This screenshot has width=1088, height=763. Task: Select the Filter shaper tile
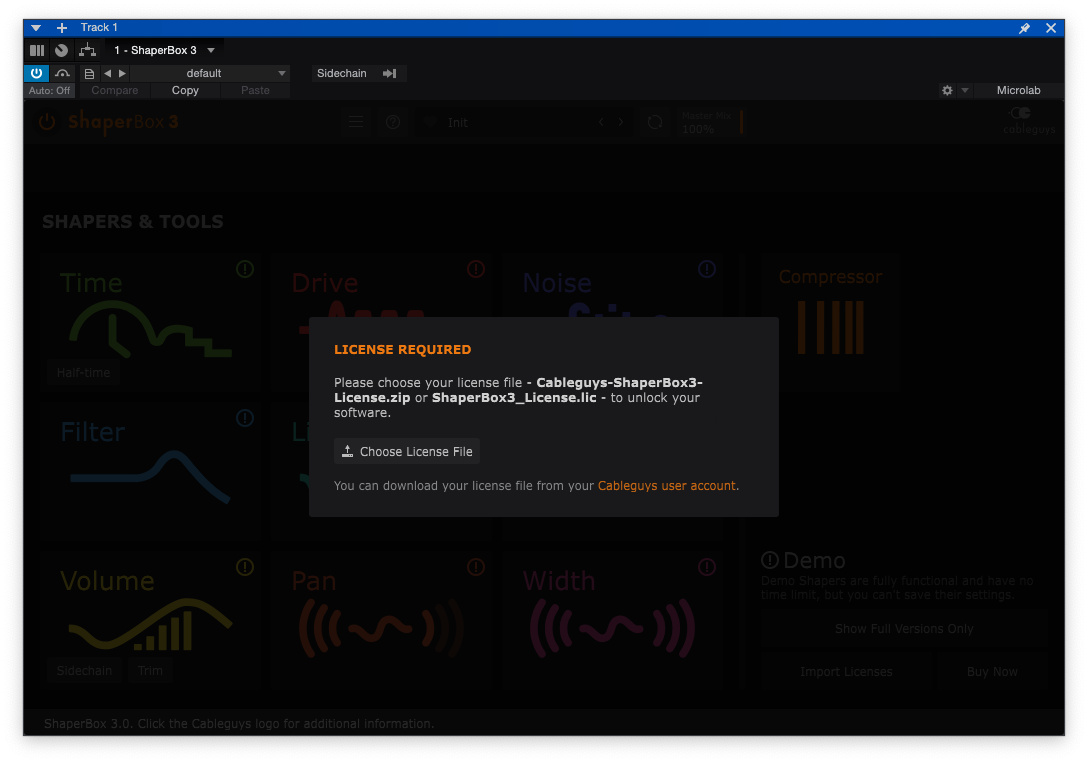click(x=150, y=470)
